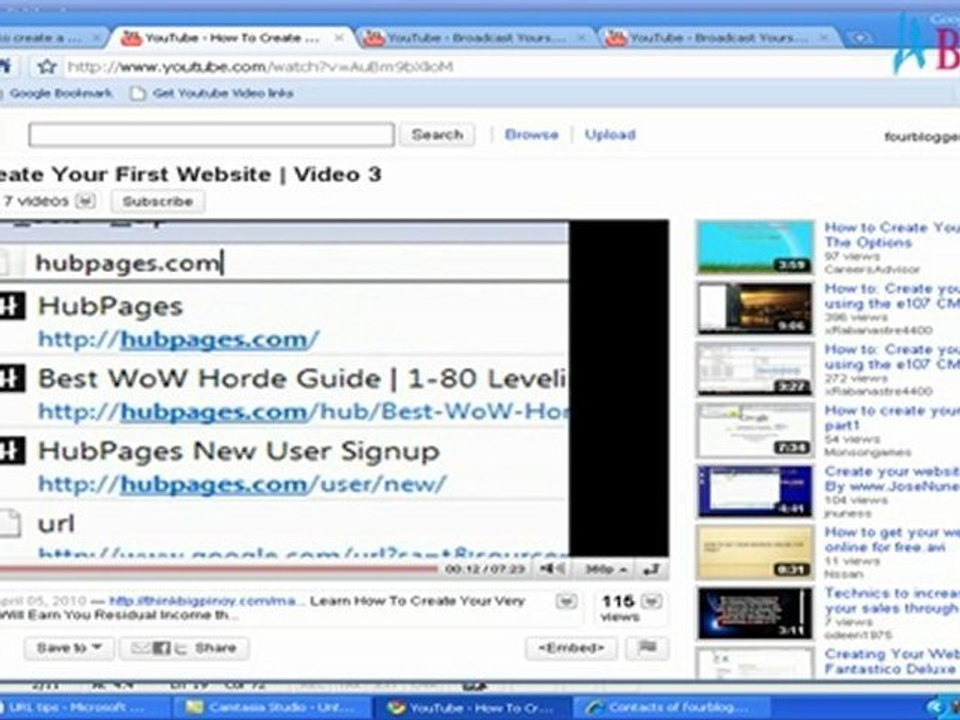Viewport: 960px width, 720px height.
Task: Click the expand-player icon beside 360p
Action: pyautogui.click(x=651, y=570)
